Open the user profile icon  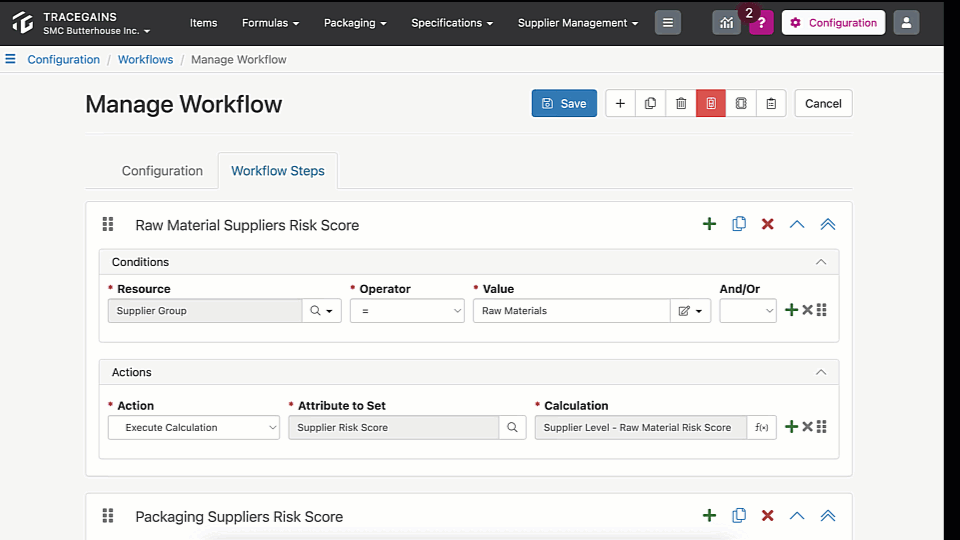(906, 23)
